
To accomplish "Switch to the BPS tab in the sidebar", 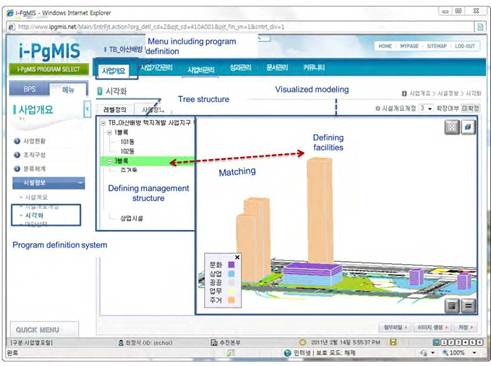I will pyautogui.click(x=29, y=89).
